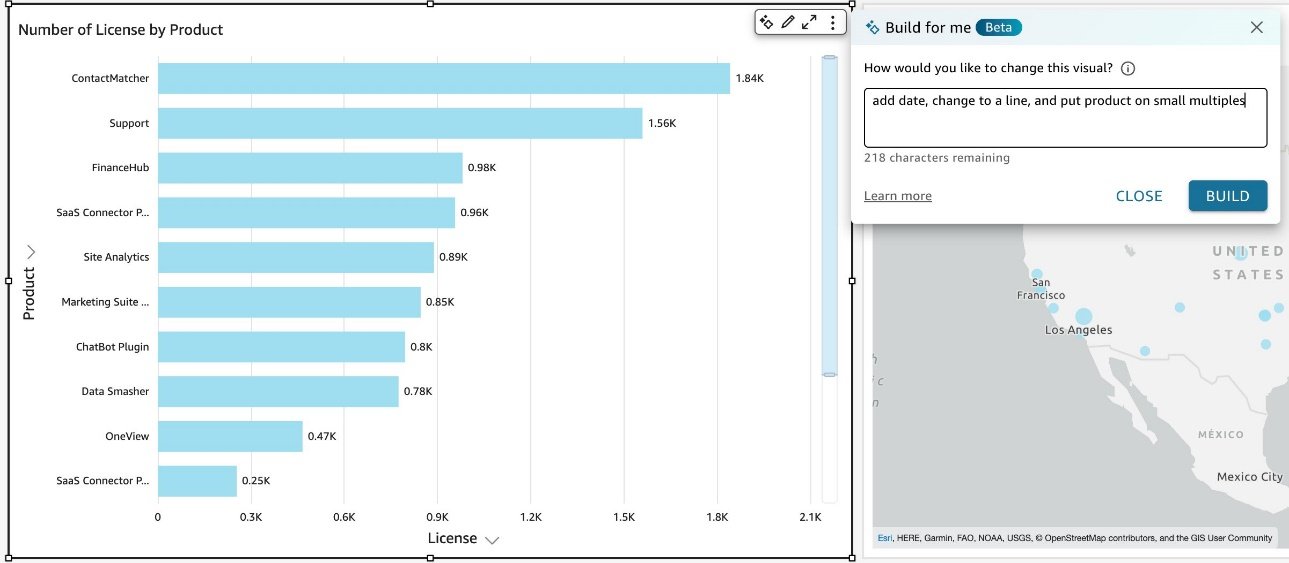Click the large bubble near Los Angeles
This screenshot has width=1289, height=563.
(x=1083, y=316)
